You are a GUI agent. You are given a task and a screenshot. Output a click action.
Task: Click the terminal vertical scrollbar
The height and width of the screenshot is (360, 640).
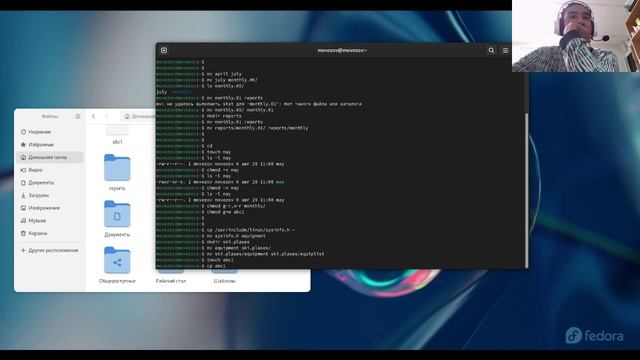(526, 190)
